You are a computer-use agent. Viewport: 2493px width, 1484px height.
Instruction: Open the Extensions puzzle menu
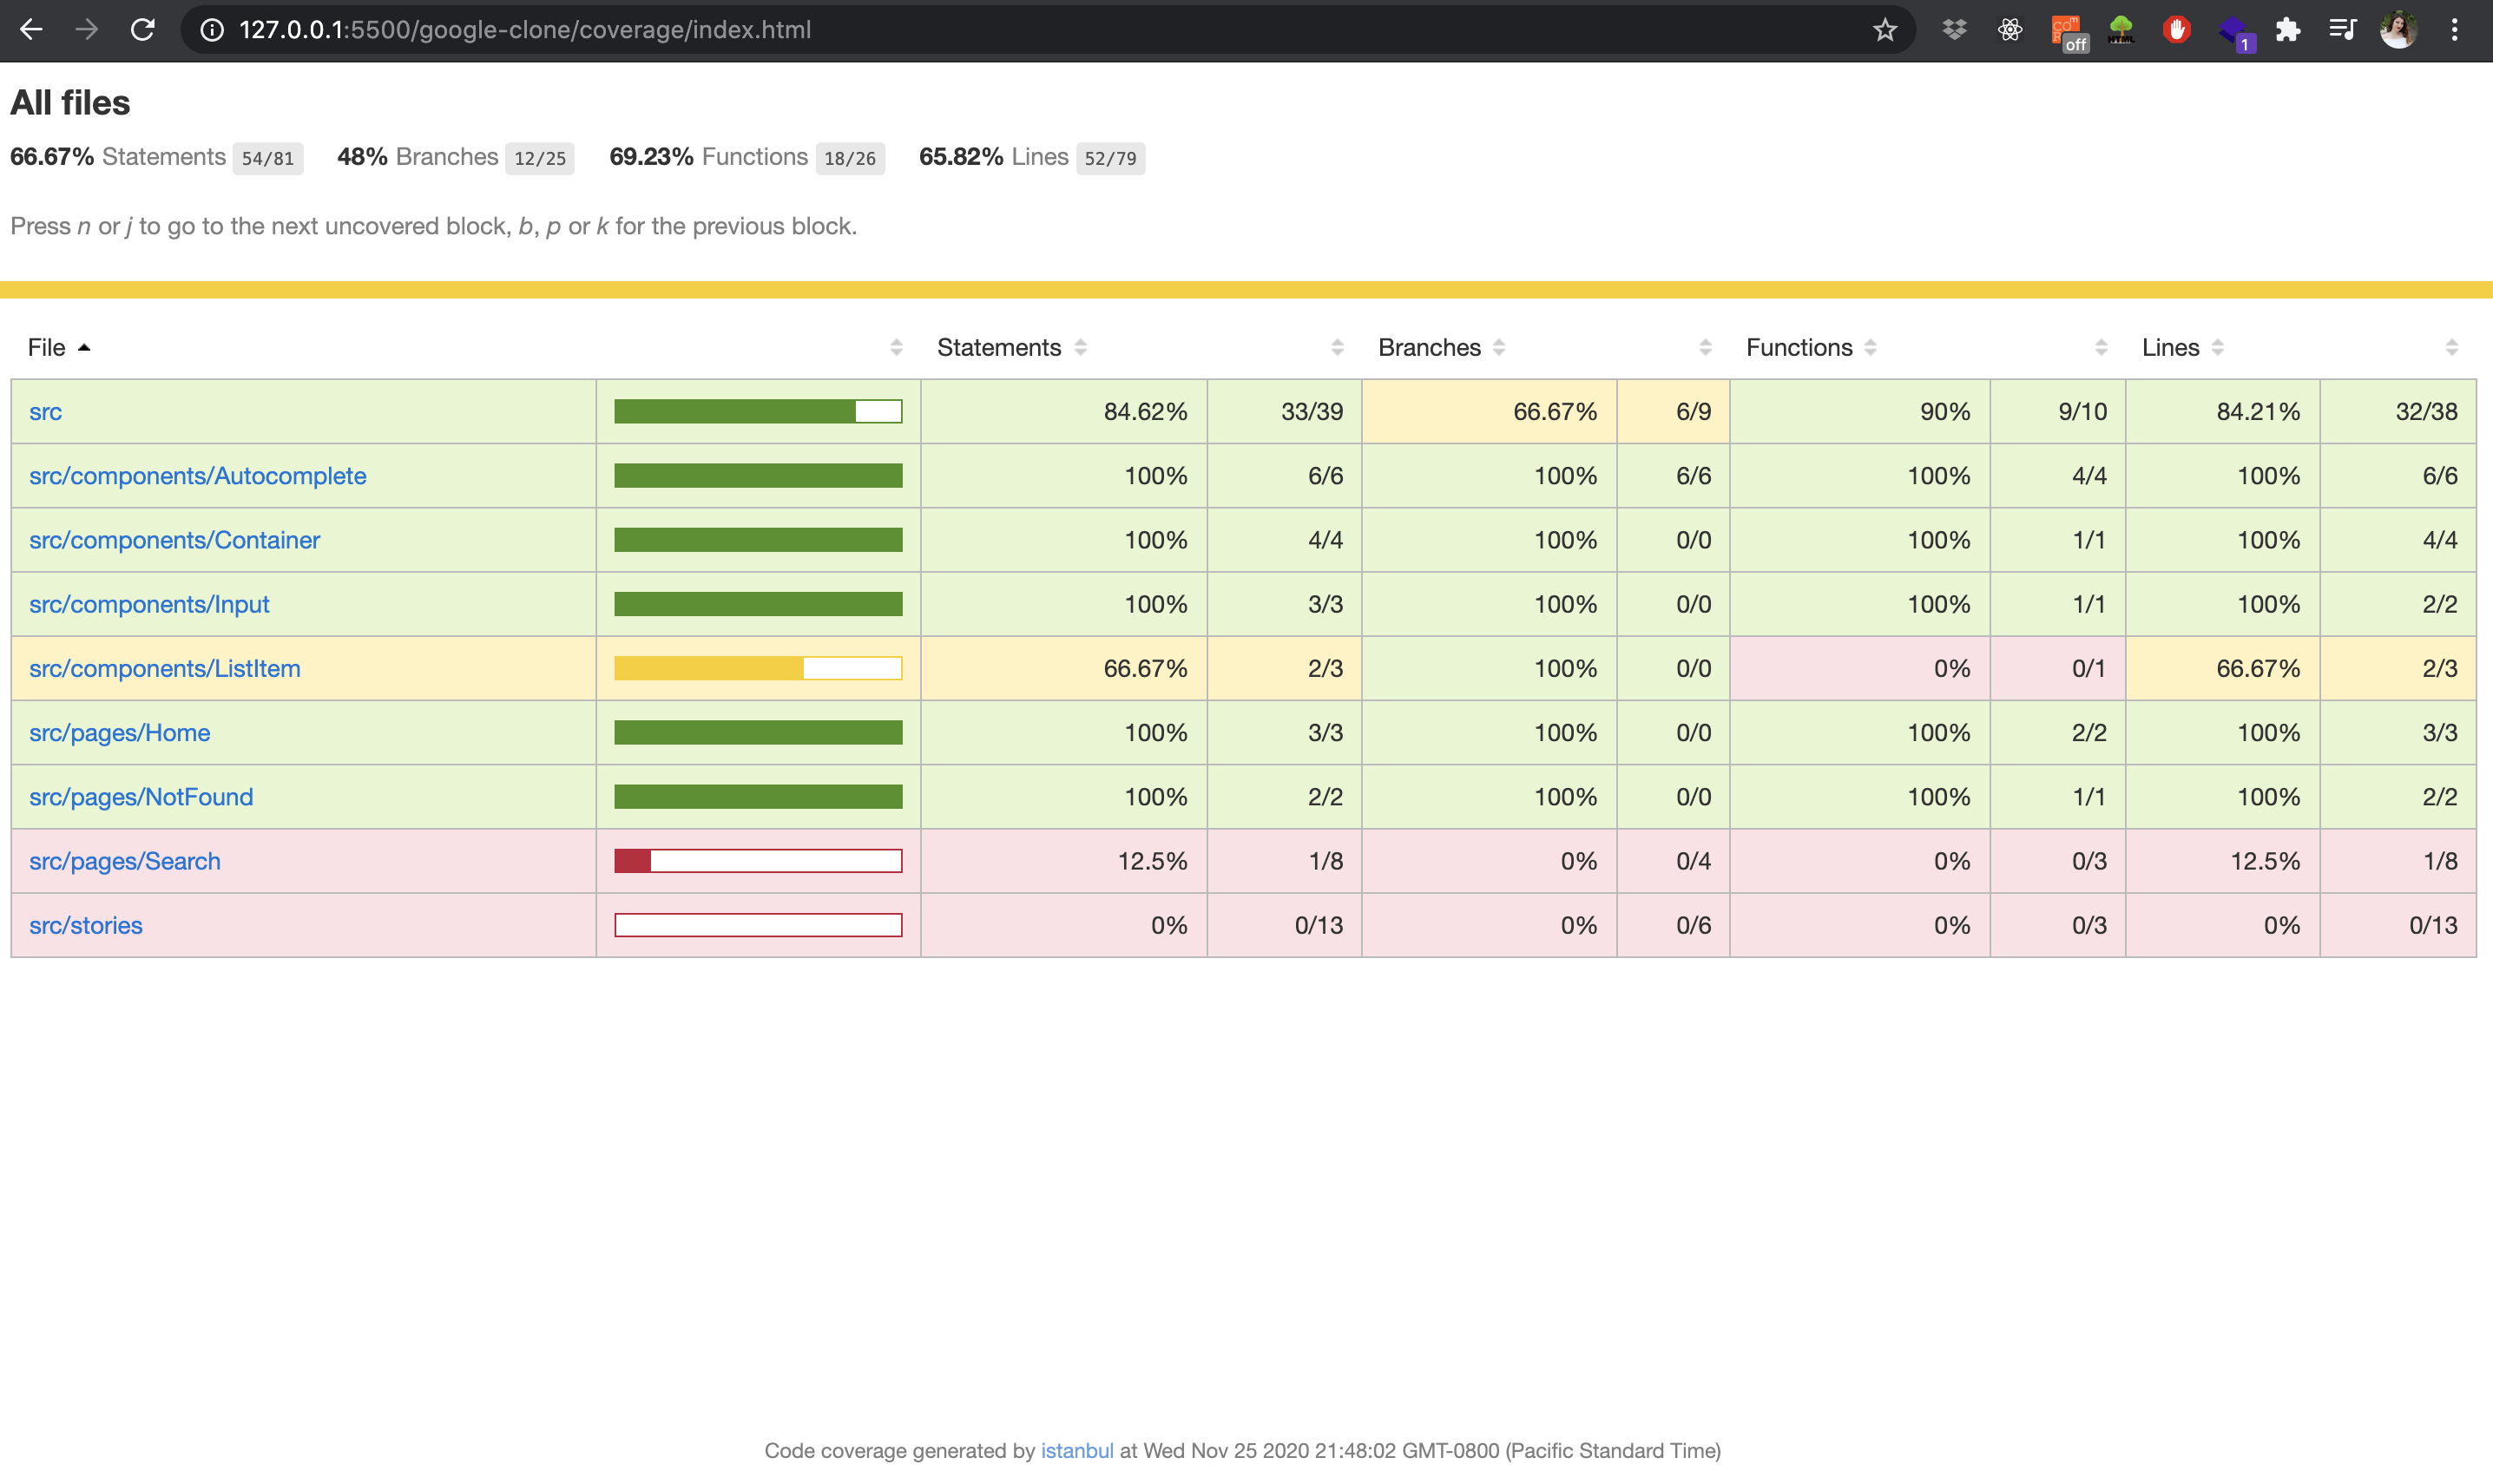pos(2288,30)
